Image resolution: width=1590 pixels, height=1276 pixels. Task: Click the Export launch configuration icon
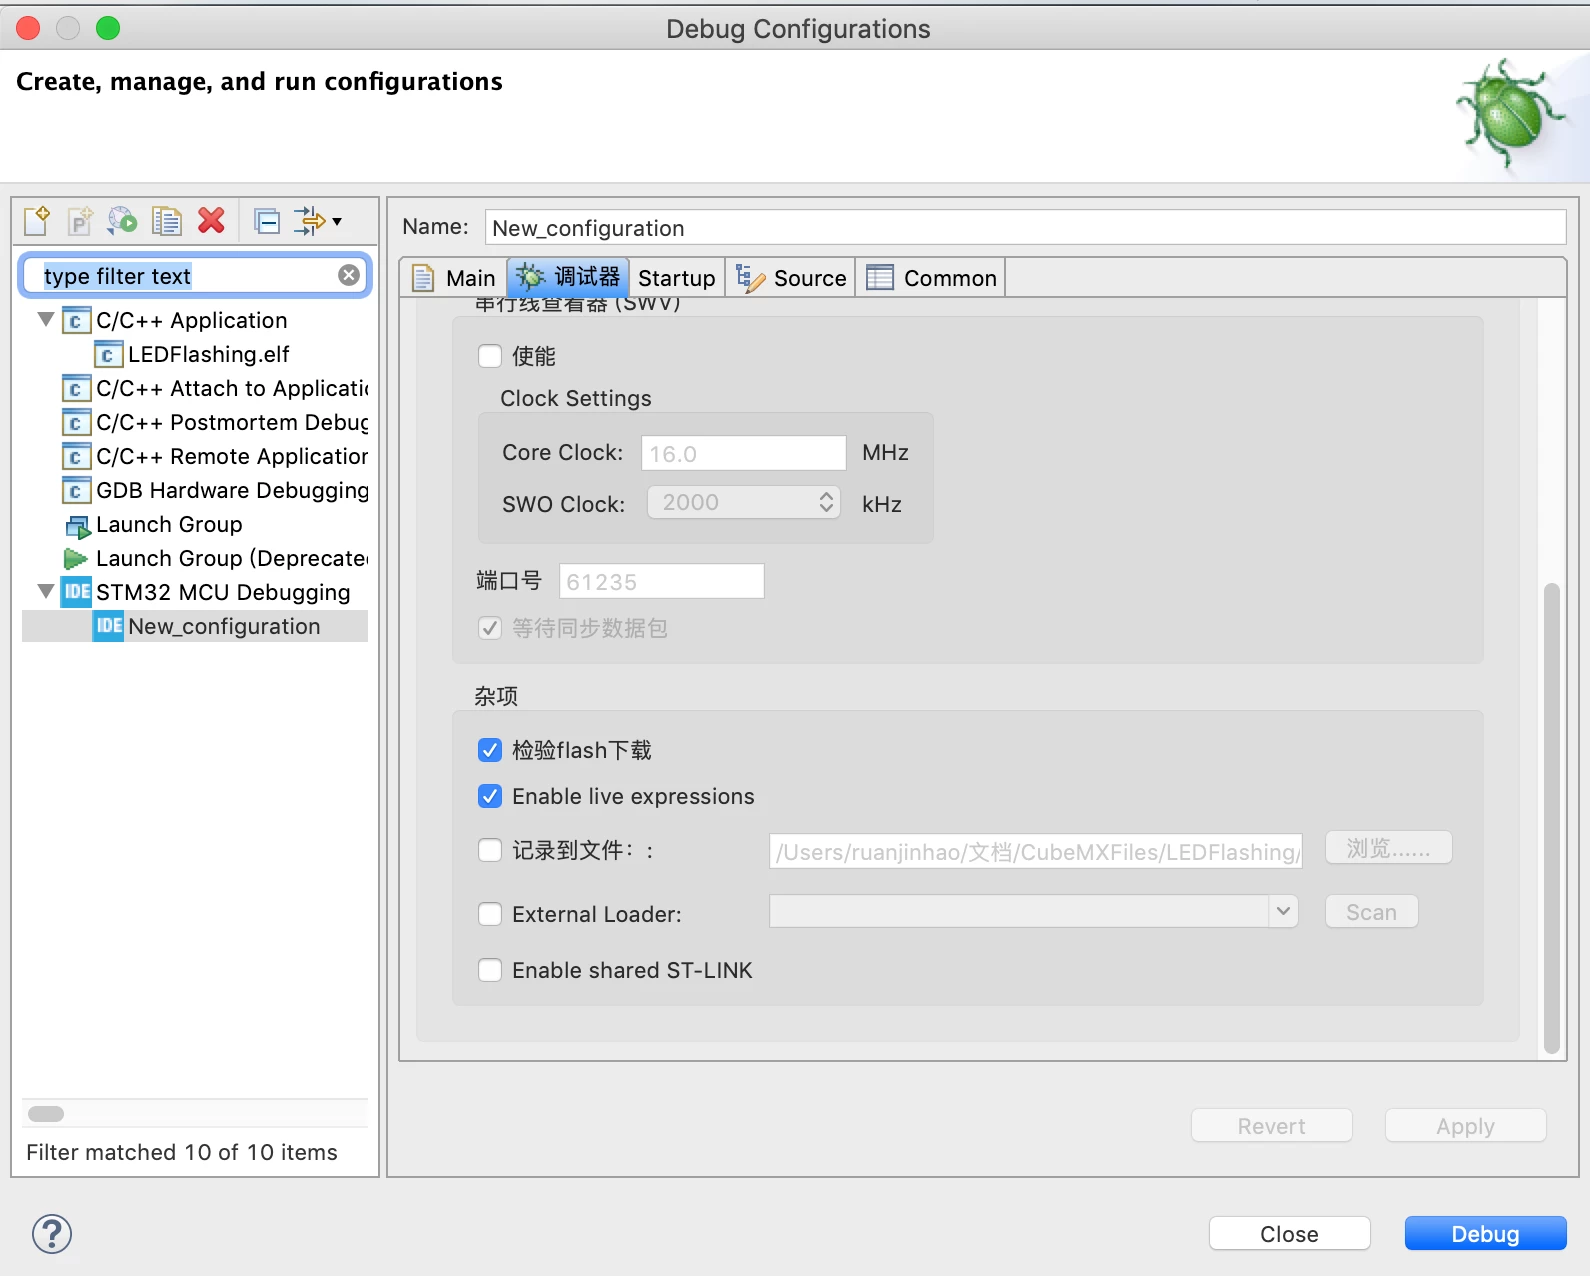pos(123,220)
